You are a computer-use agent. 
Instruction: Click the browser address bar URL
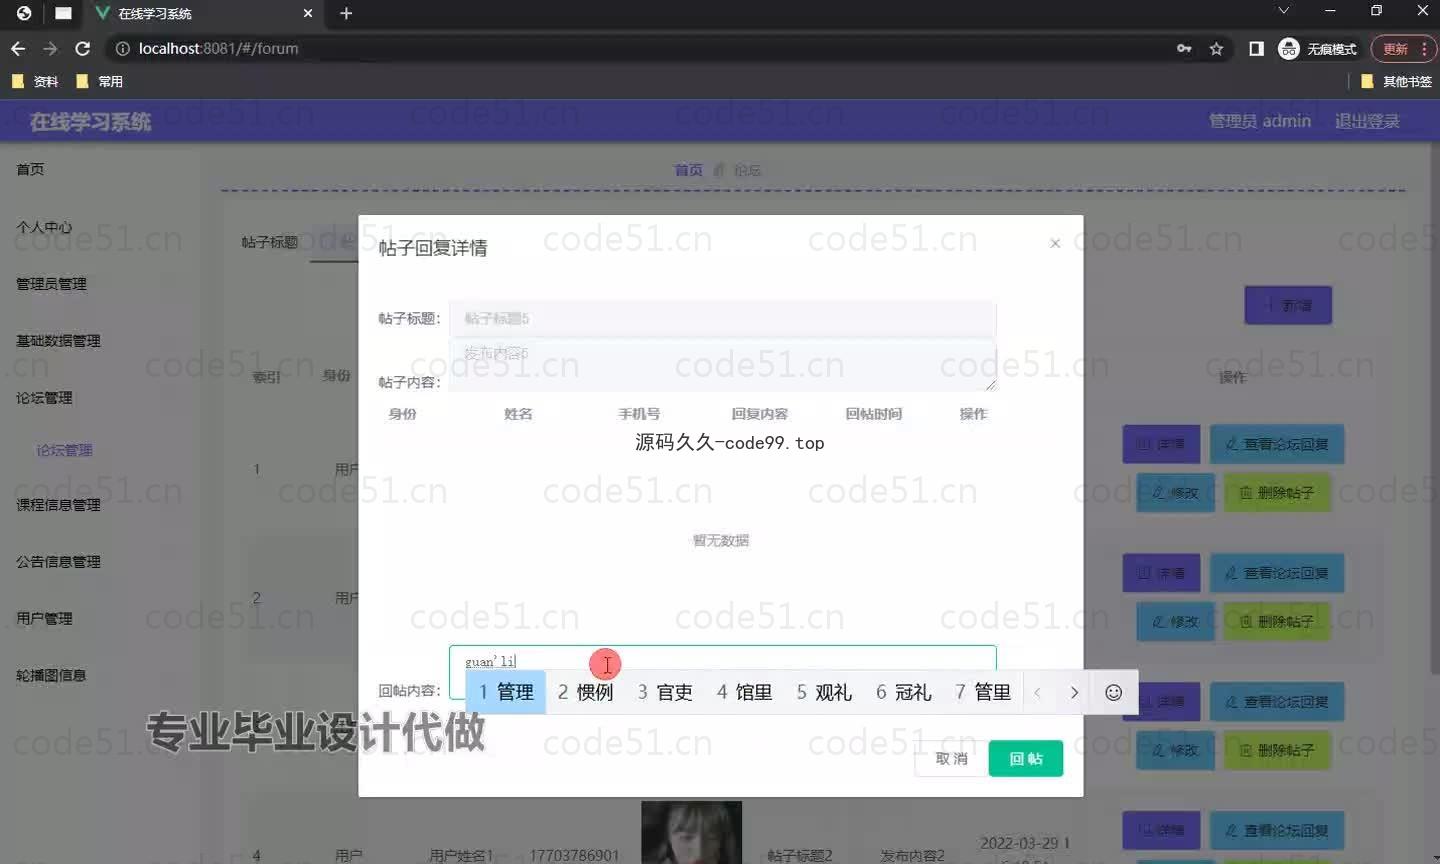click(218, 48)
